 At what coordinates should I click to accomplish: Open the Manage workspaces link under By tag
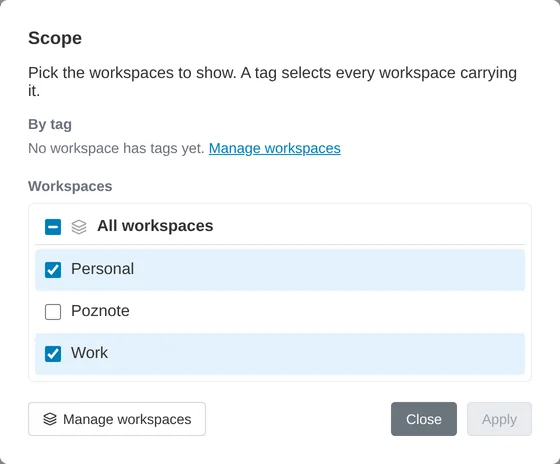275,148
